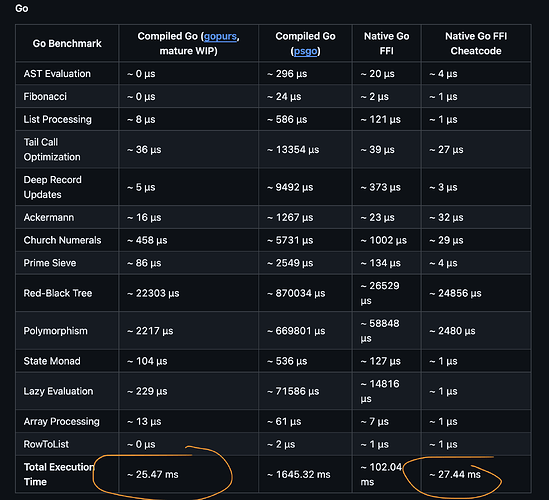549x500 pixels.
Task: Select the Native Go FFI Cheatcode header
Action: pos(476,43)
